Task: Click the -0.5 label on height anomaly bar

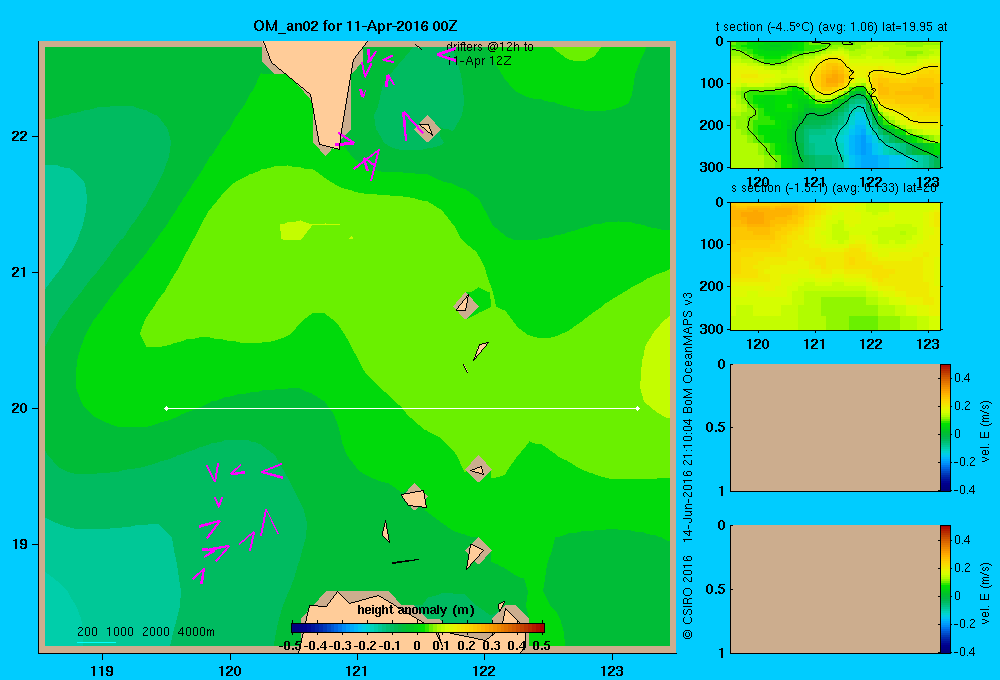Action: click(290, 646)
